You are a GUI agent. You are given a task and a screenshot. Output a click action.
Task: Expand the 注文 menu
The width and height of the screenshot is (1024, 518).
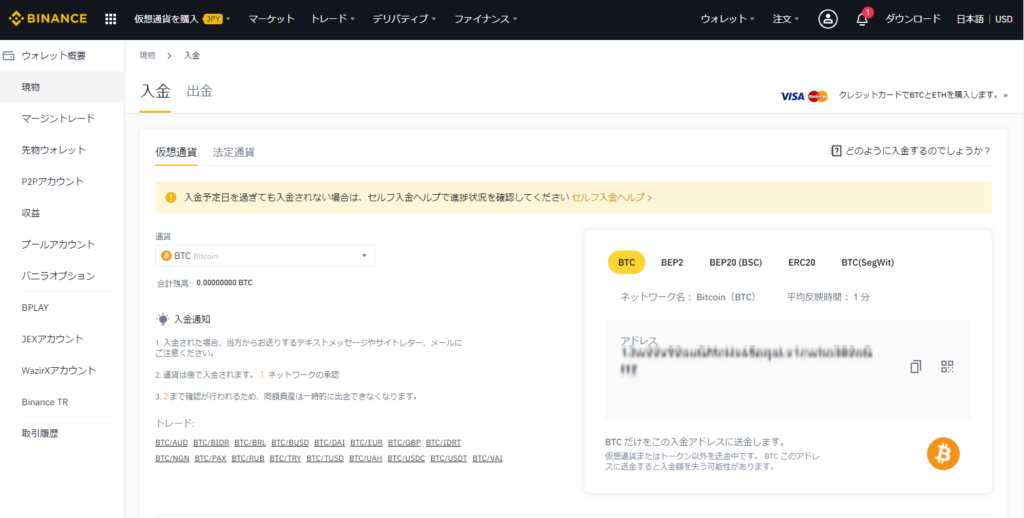tap(786, 19)
